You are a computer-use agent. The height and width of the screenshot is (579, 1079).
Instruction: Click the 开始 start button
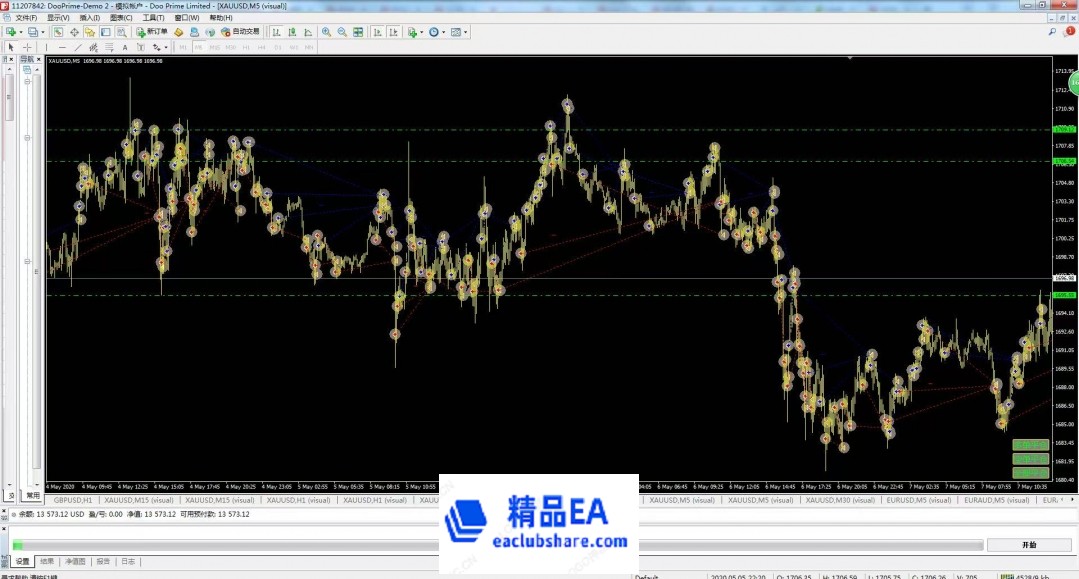tap(1028, 545)
